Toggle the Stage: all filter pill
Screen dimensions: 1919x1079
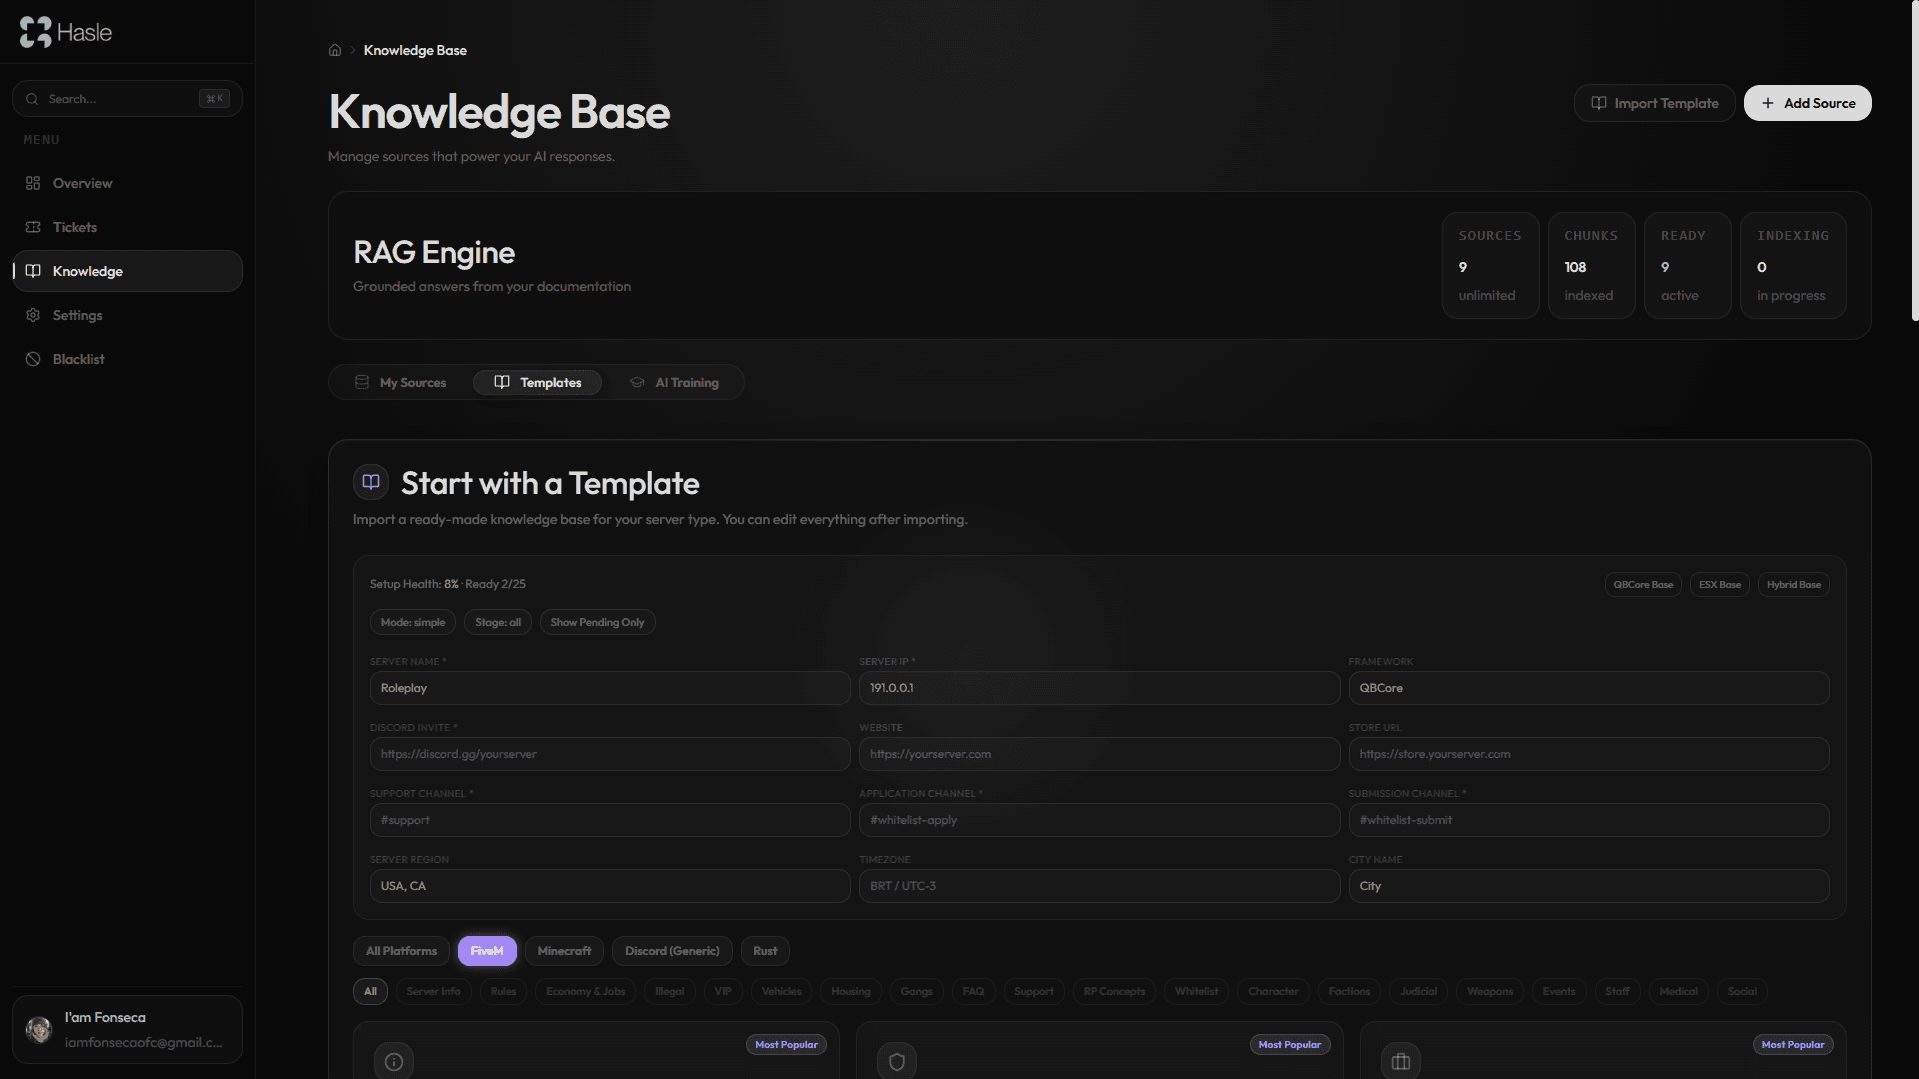[x=497, y=622]
